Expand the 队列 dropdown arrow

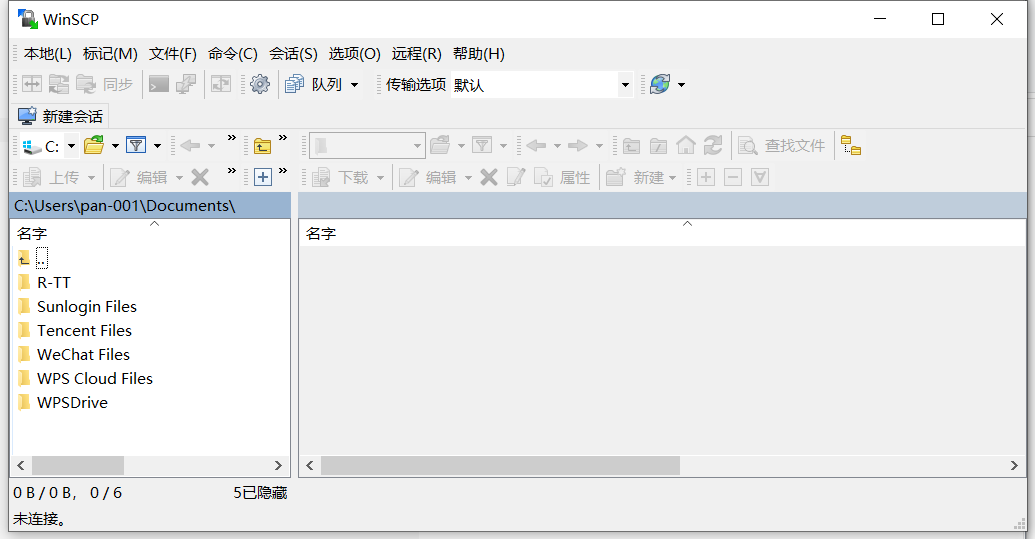click(x=354, y=84)
